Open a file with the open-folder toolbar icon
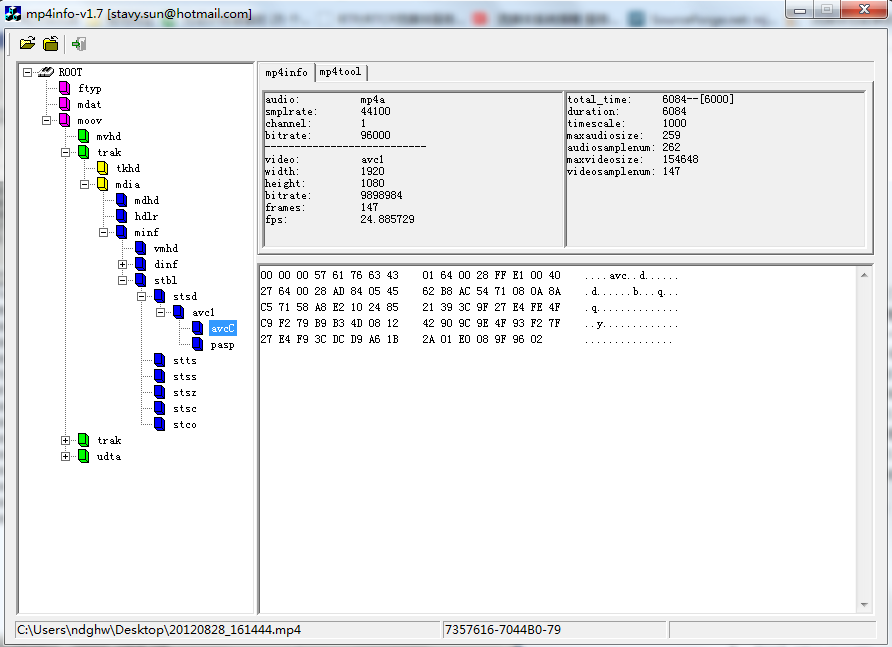 coord(27,43)
